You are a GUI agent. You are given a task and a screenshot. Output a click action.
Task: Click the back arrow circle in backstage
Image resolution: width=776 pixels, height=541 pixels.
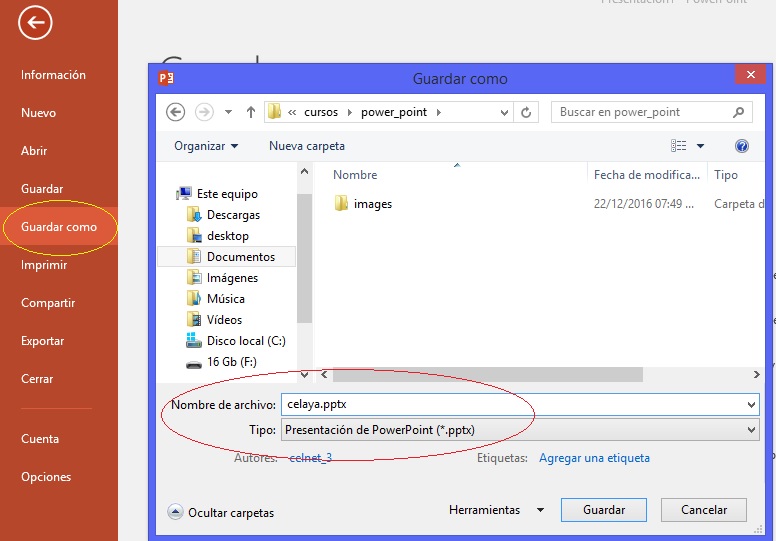(35, 23)
